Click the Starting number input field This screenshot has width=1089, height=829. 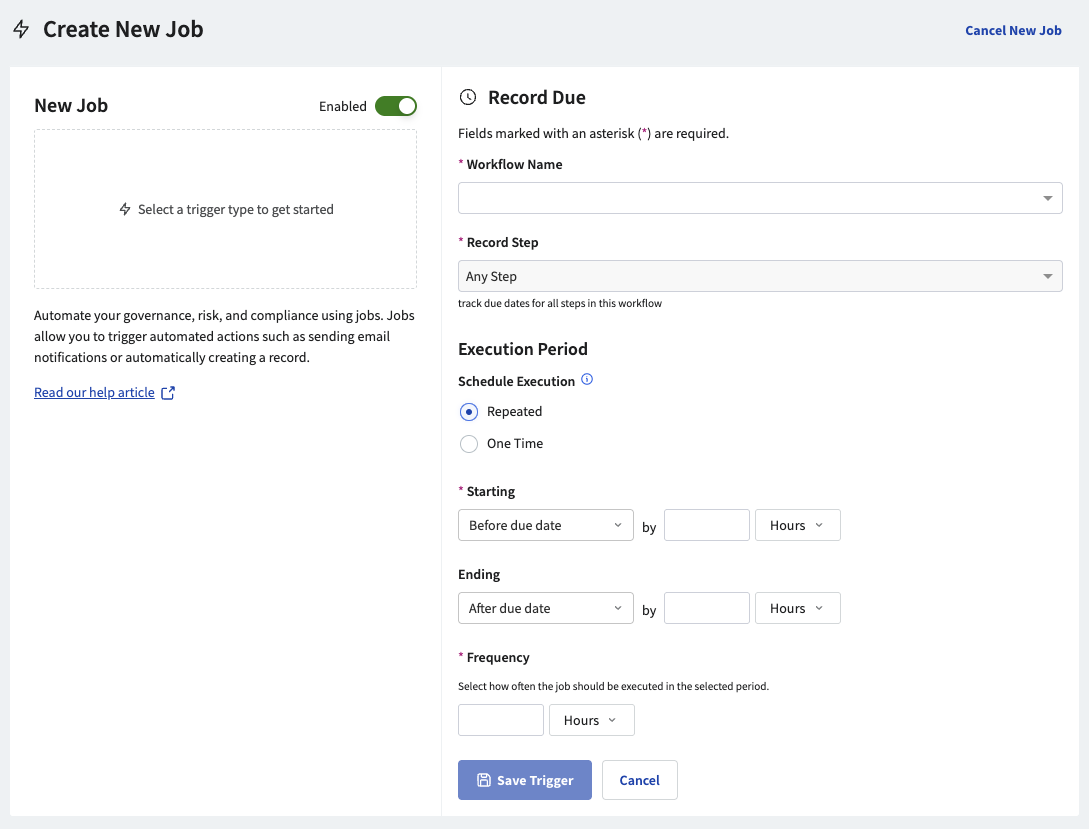click(706, 525)
